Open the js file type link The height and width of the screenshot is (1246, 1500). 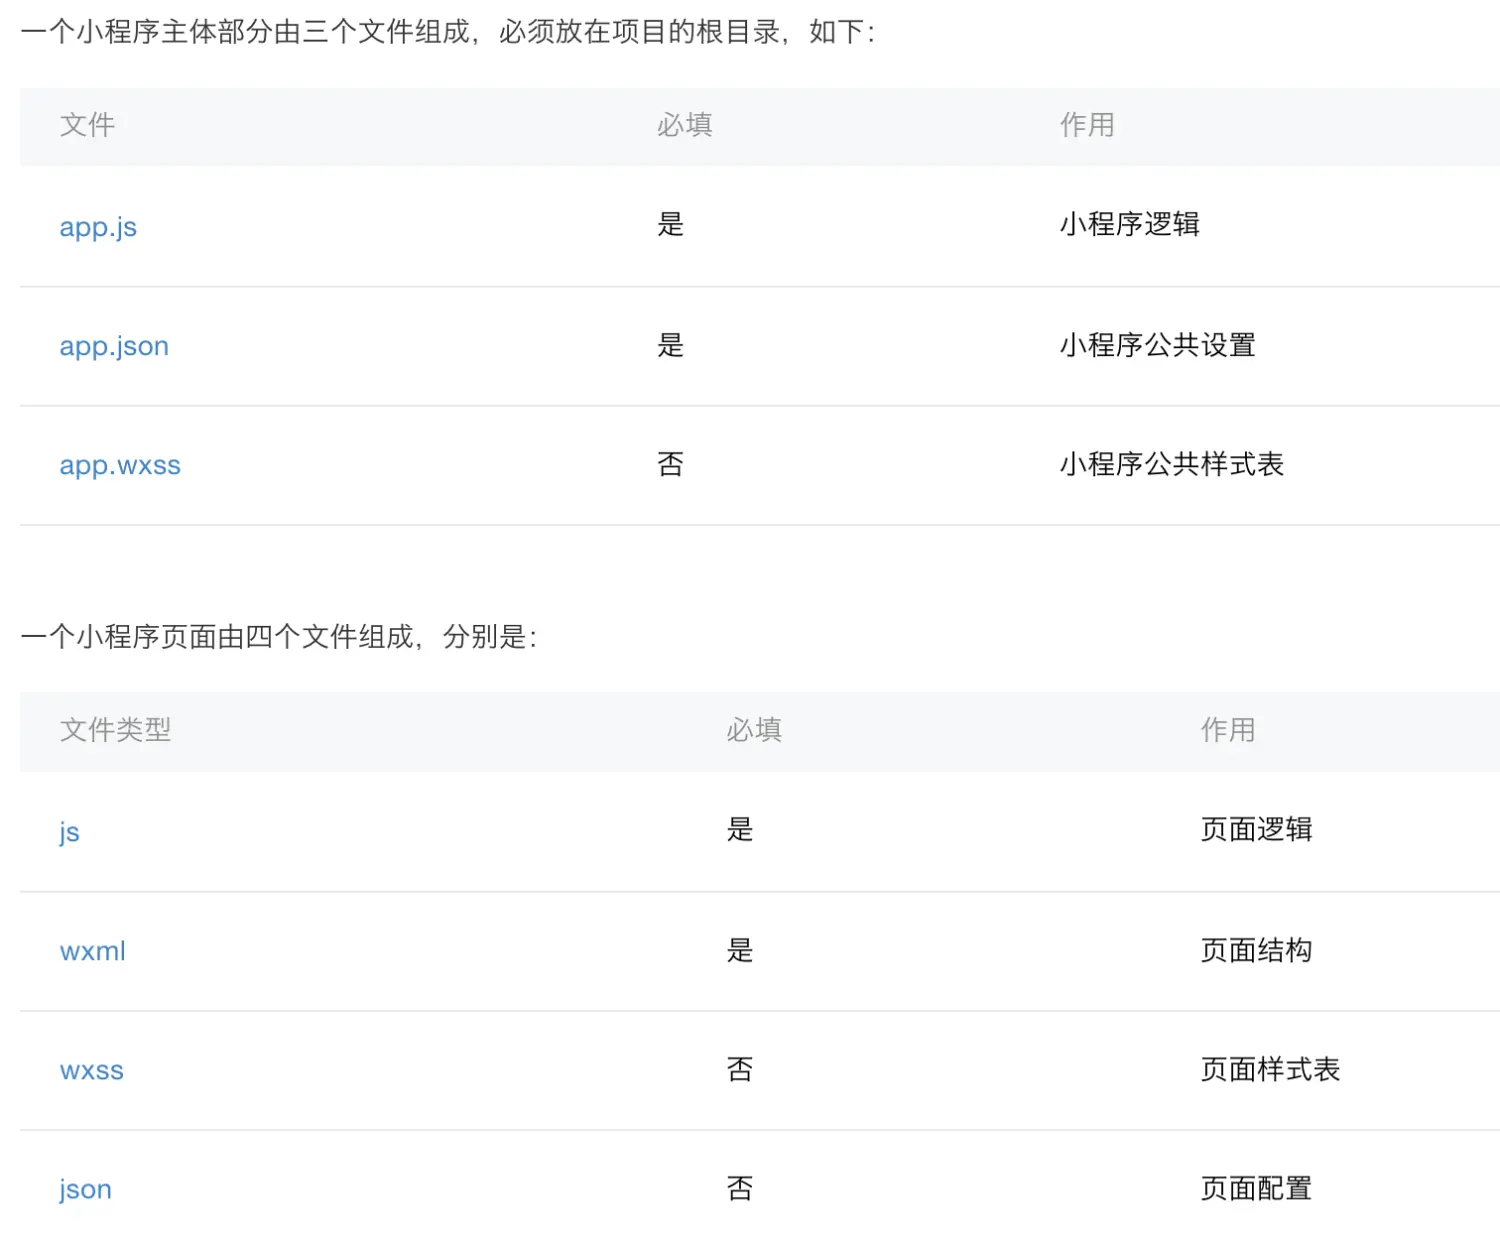point(69,832)
